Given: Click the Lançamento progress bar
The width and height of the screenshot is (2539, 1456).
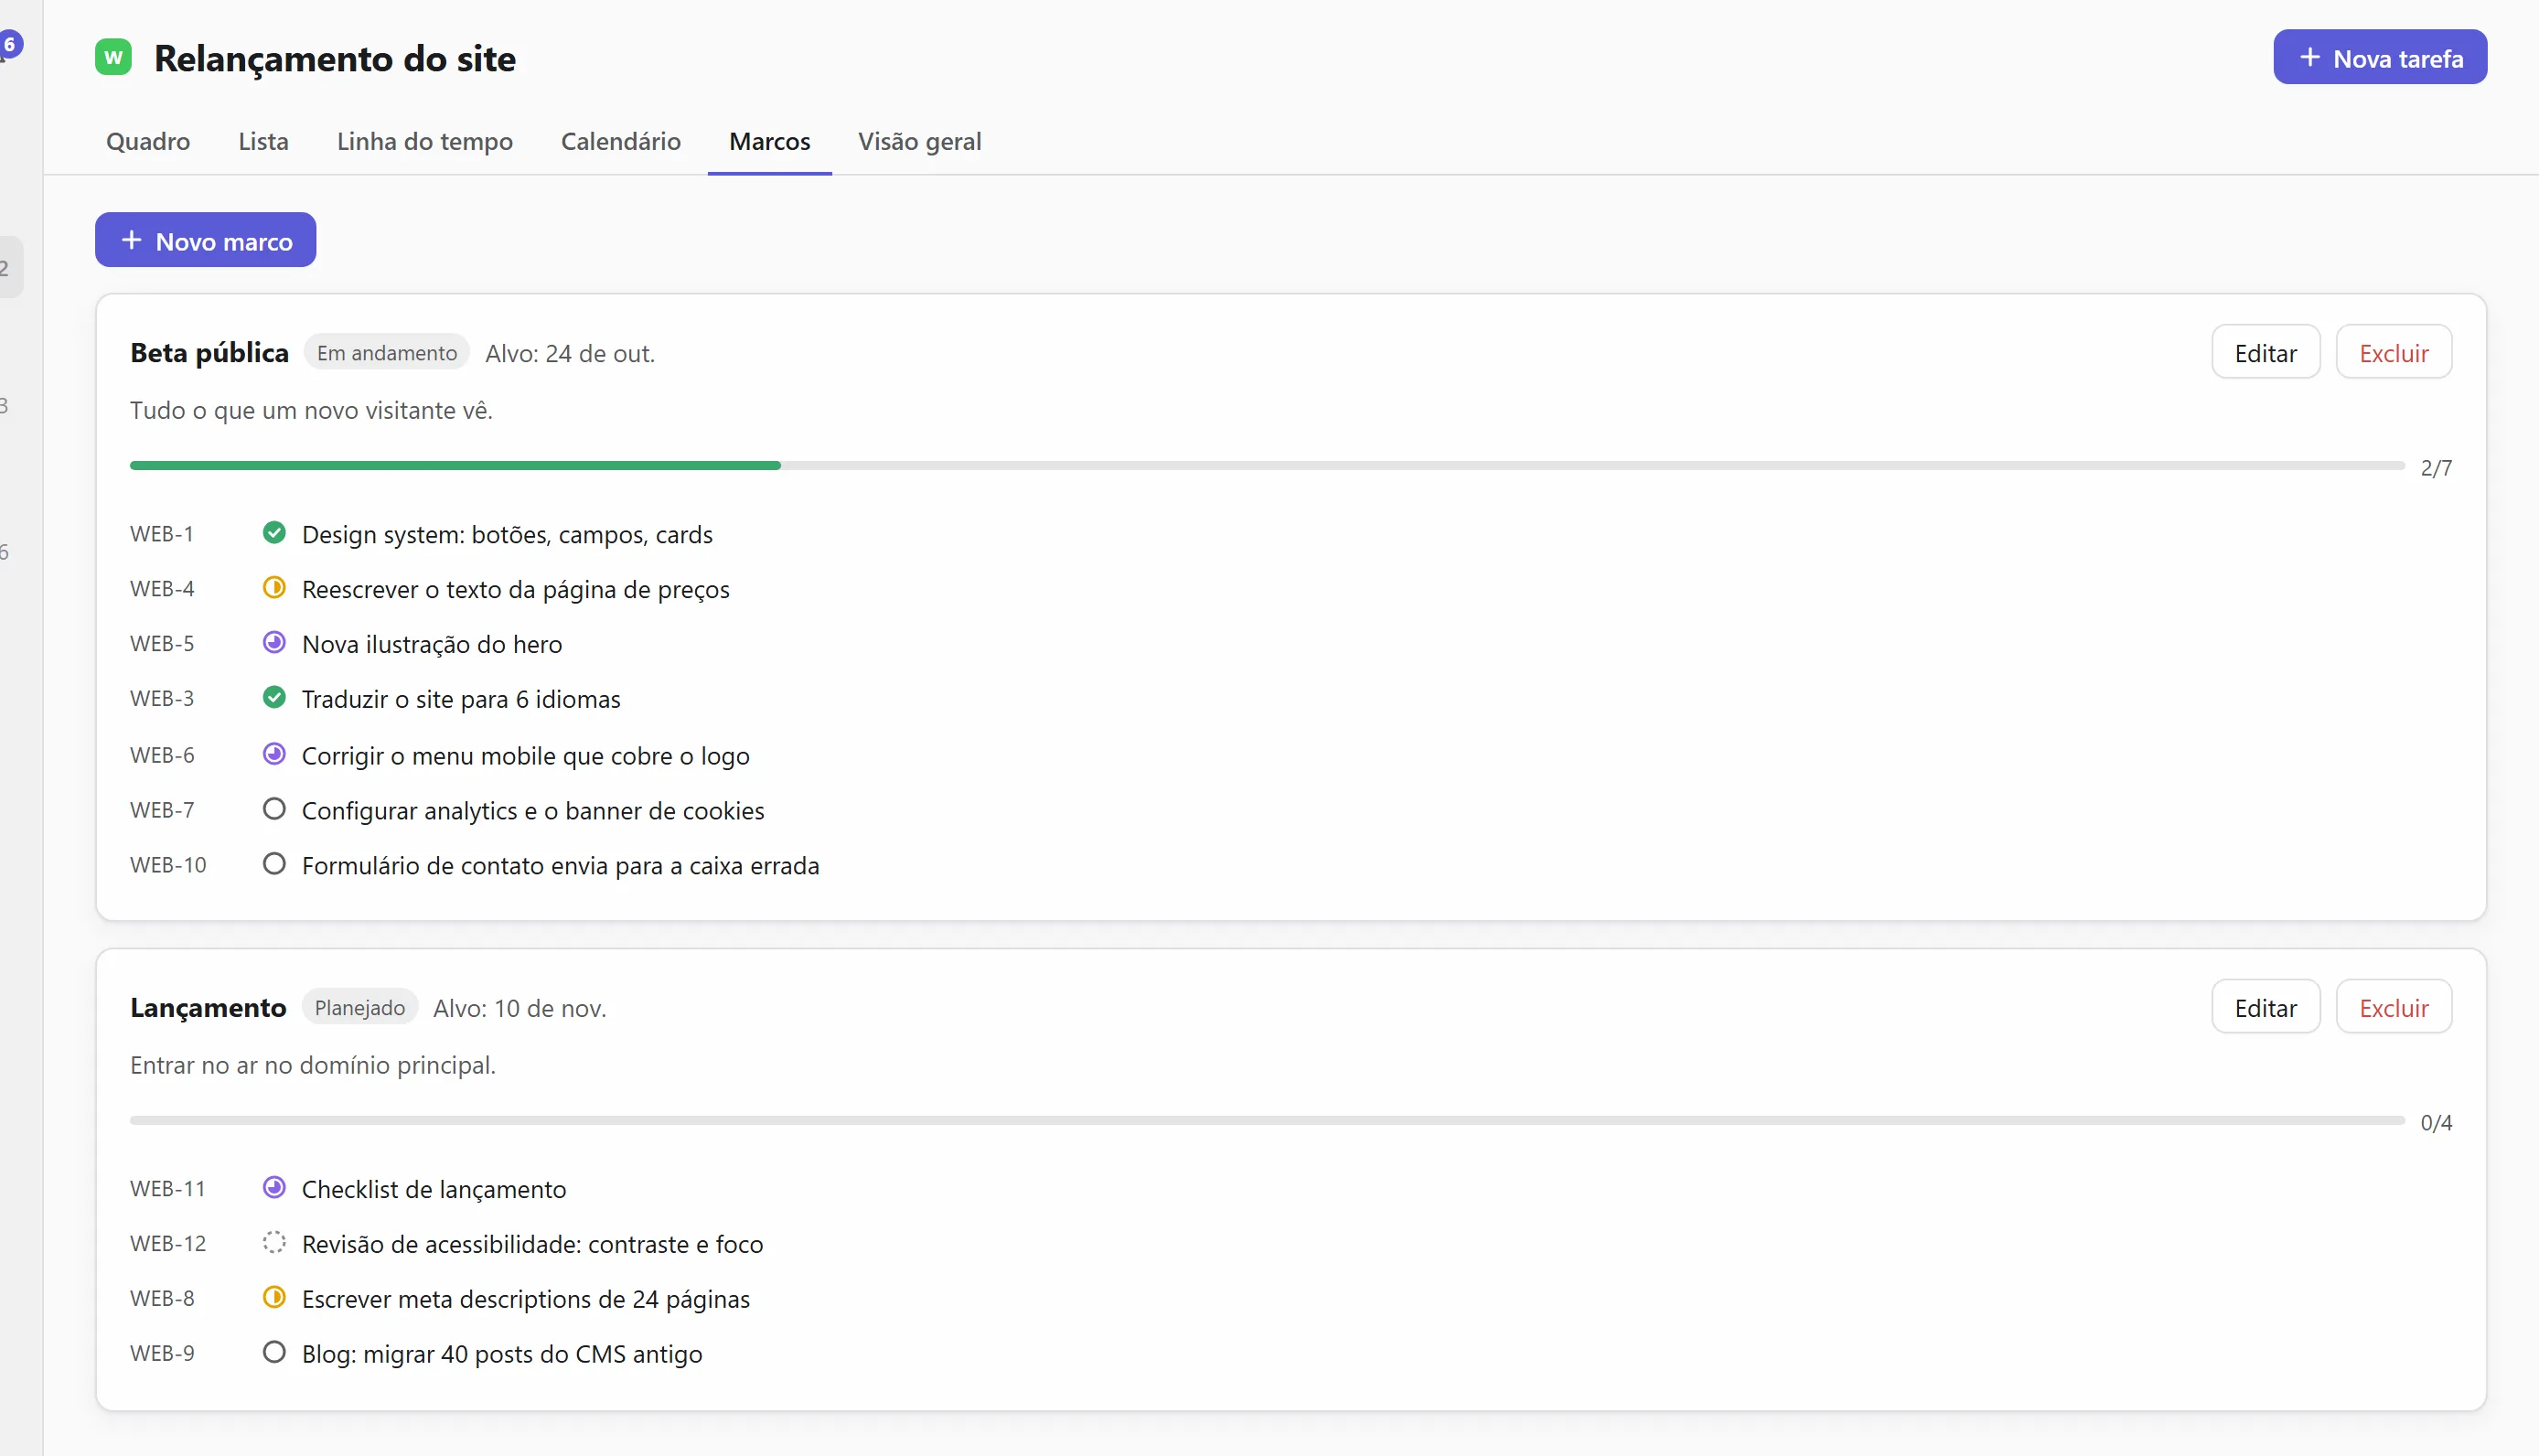Looking at the screenshot, I should (x=1267, y=1121).
